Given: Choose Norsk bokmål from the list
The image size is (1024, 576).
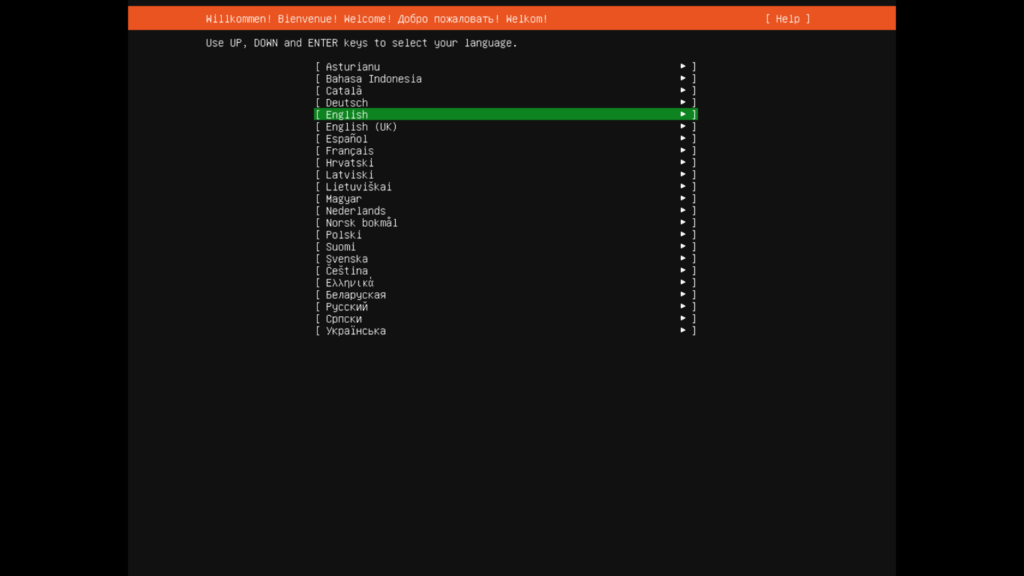Looking at the screenshot, I should (505, 223).
